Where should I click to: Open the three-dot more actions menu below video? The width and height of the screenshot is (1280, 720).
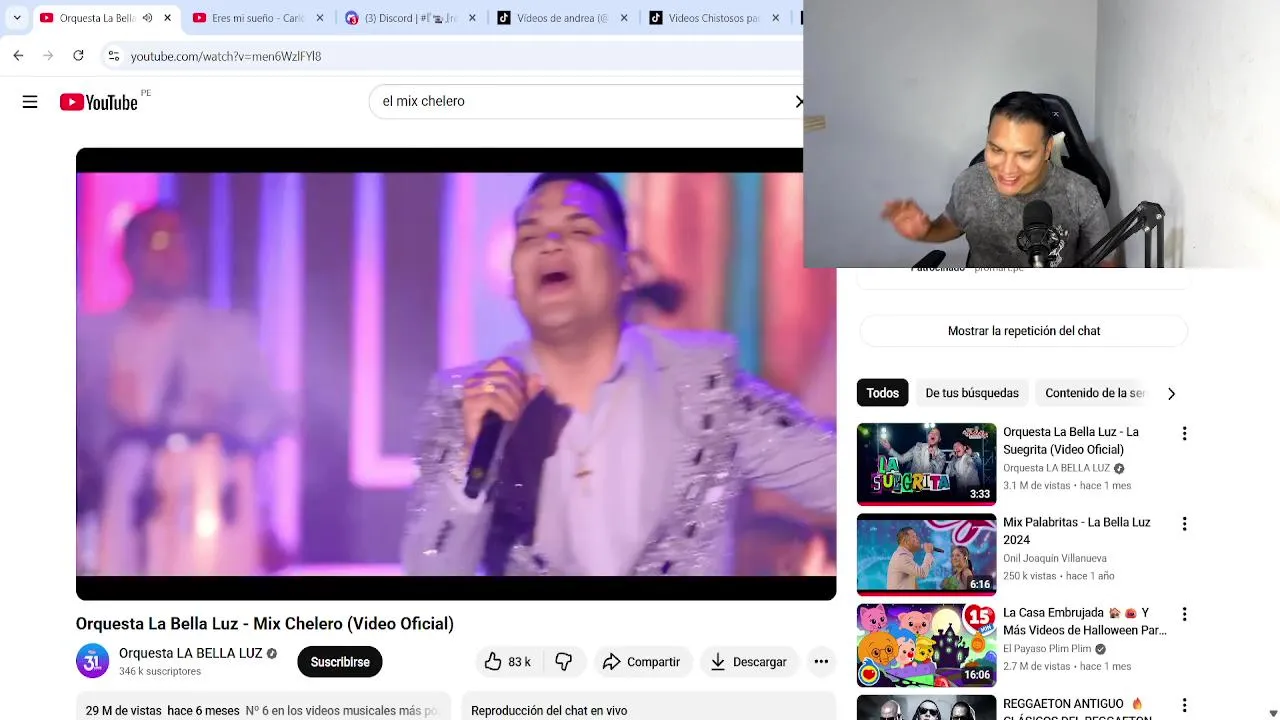click(821, 662)
